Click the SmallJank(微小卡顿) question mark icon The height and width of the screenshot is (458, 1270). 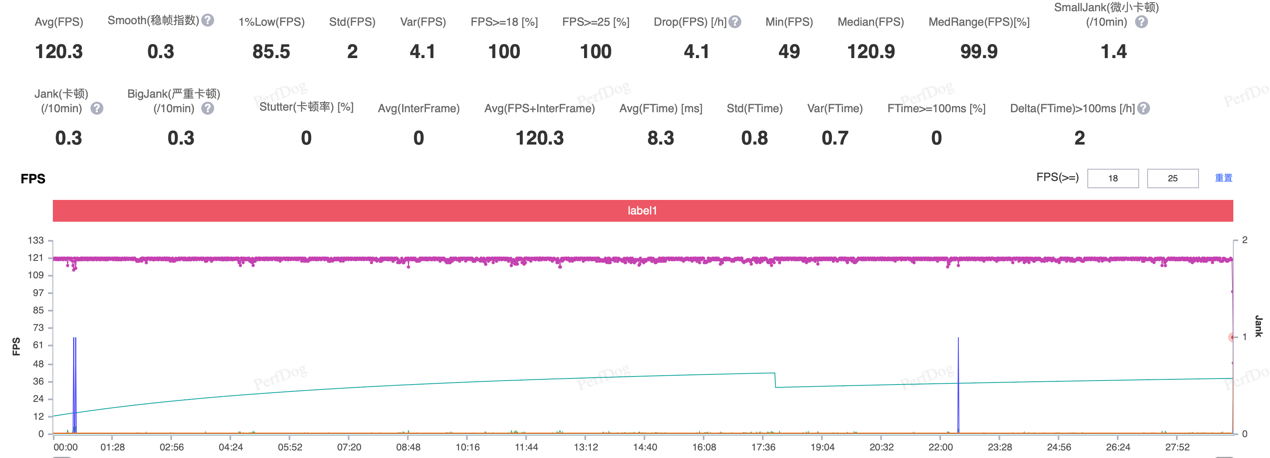coord(1141,22)
